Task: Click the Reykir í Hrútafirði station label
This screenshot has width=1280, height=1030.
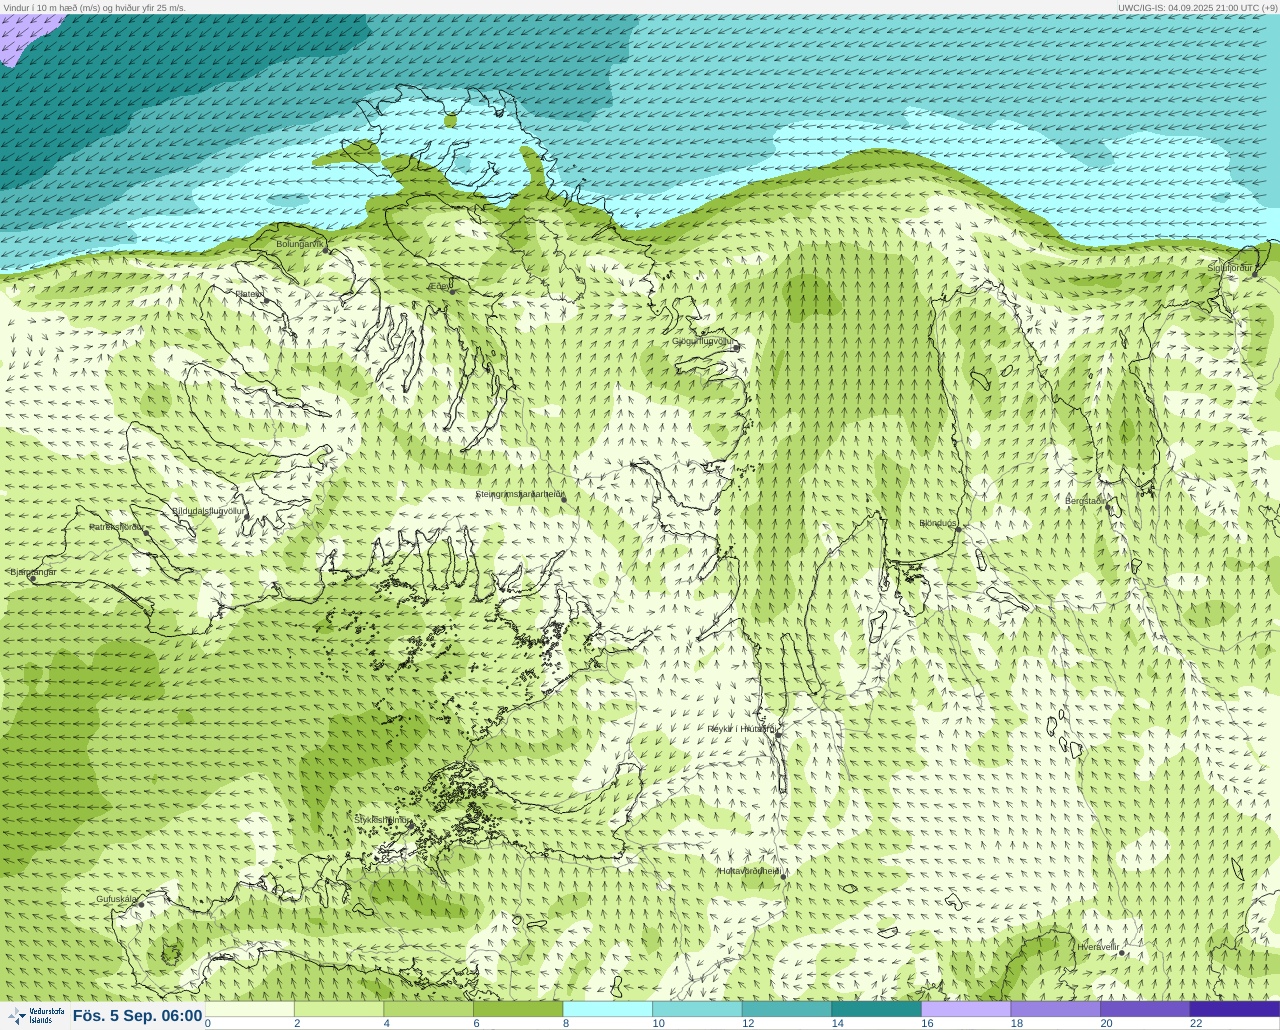Action: pyautogui.click(x=741, y=729)
